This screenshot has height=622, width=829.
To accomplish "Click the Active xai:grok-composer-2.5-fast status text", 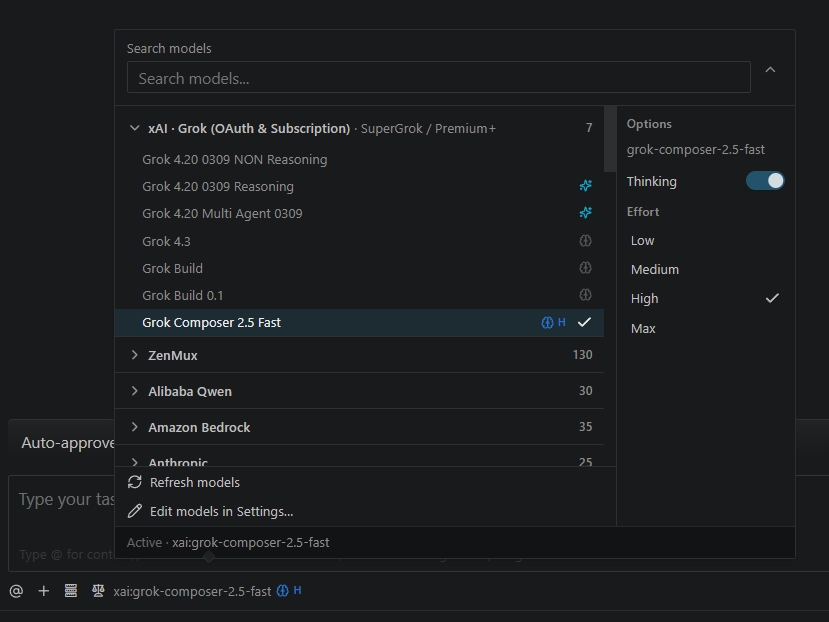I will [x=228, y=543].
